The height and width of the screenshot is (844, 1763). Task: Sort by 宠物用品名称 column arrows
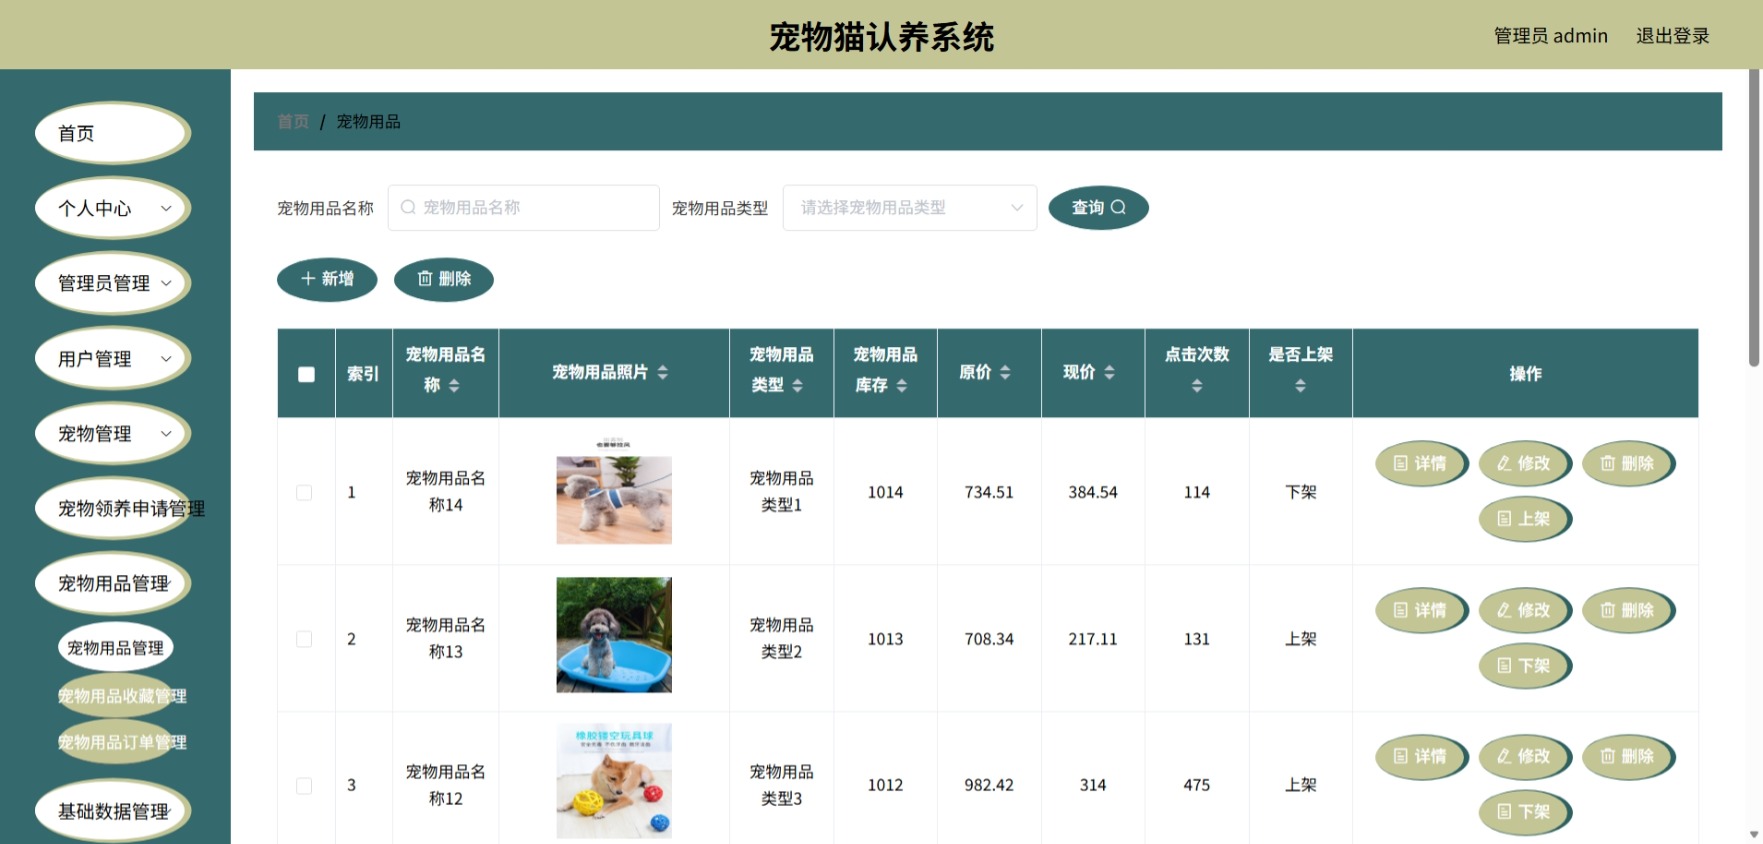click(454, 385)
